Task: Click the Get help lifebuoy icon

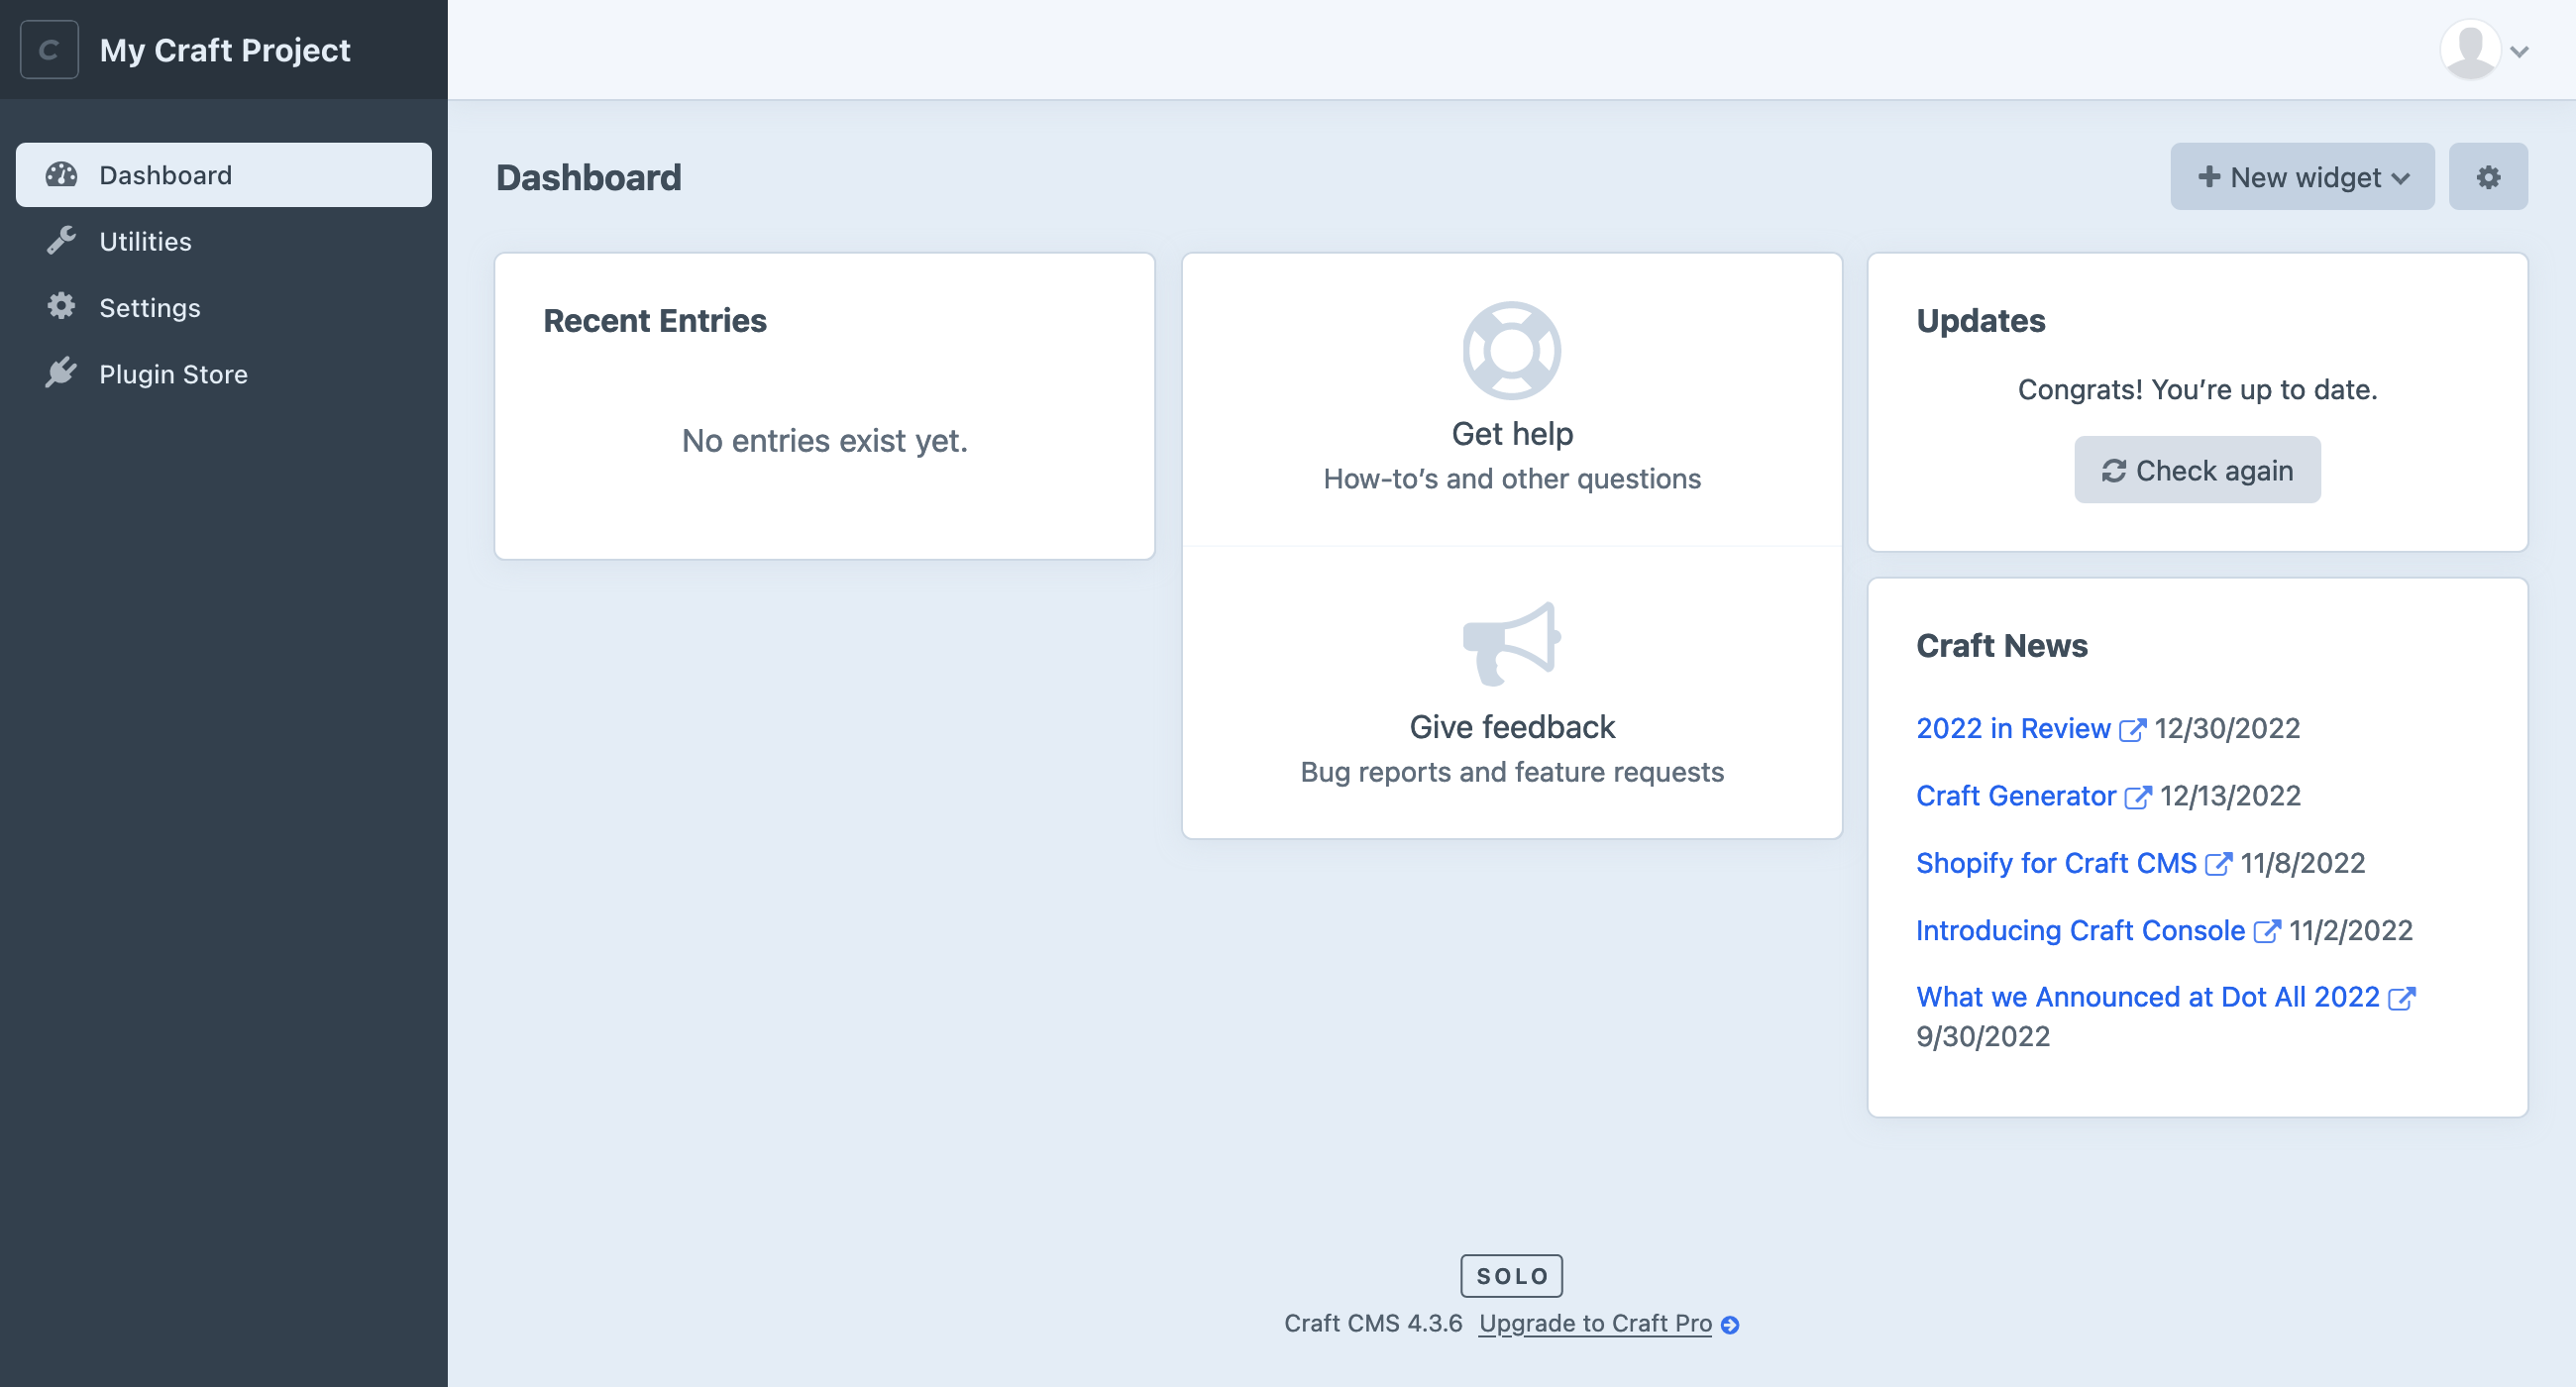Action: coord(1511,350)
